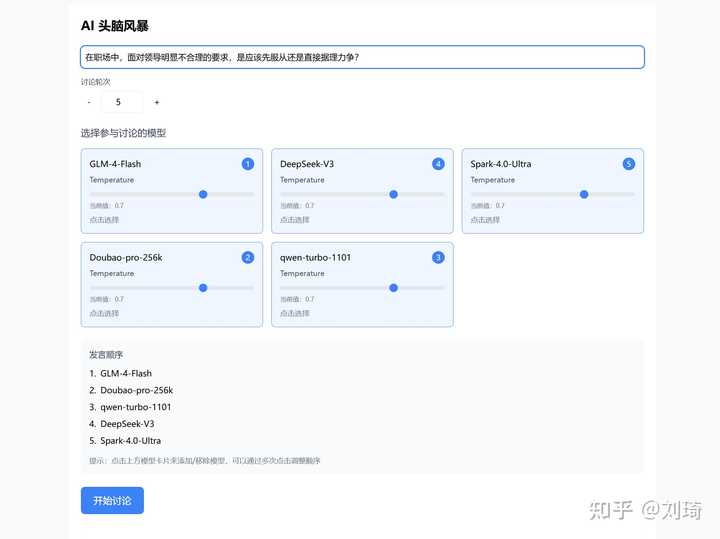Toggle the GLM-4-Flash model card
720x539 pixels.
[172, 191]
